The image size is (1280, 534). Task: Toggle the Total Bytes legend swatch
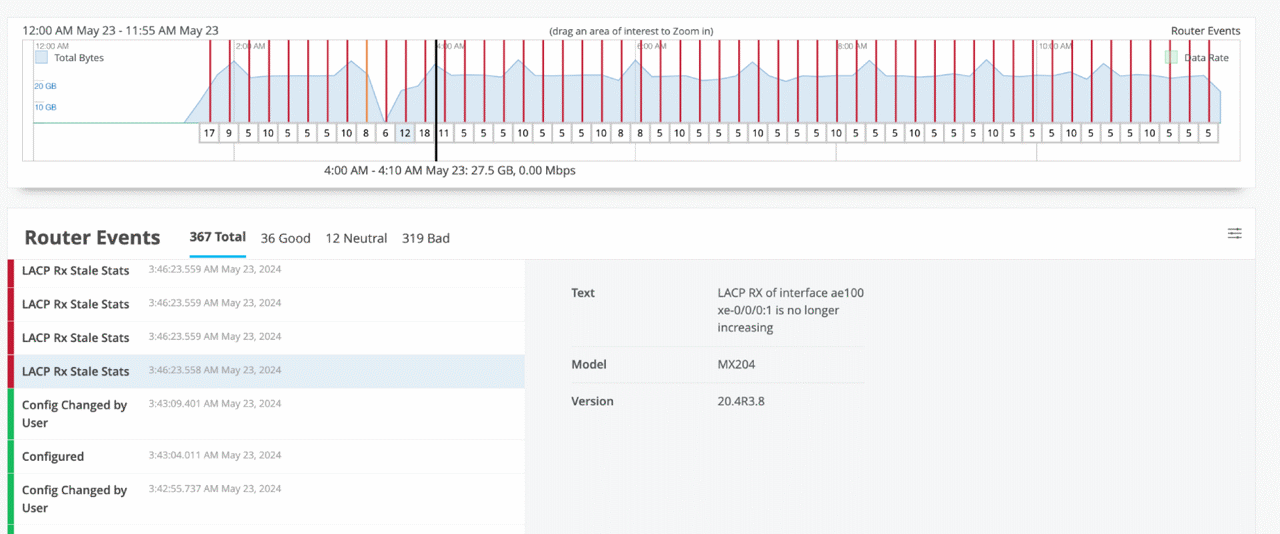pyautogui.click(x=41, y=58)
